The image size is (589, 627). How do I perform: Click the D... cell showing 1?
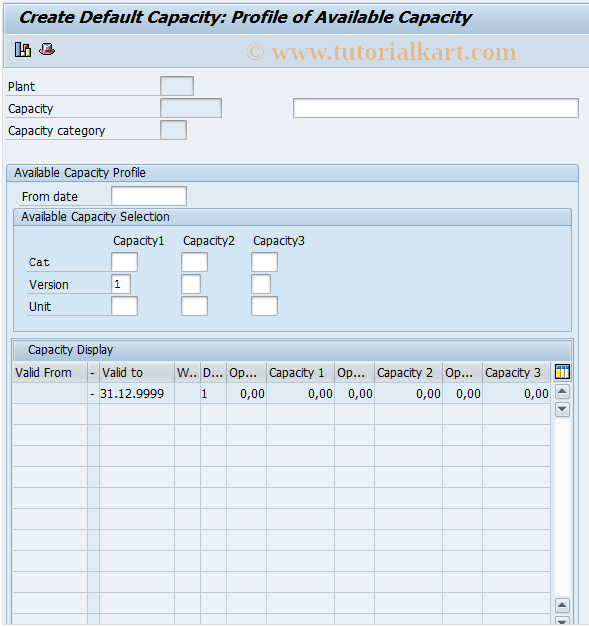pyautogui.click(x=213, y=393)
